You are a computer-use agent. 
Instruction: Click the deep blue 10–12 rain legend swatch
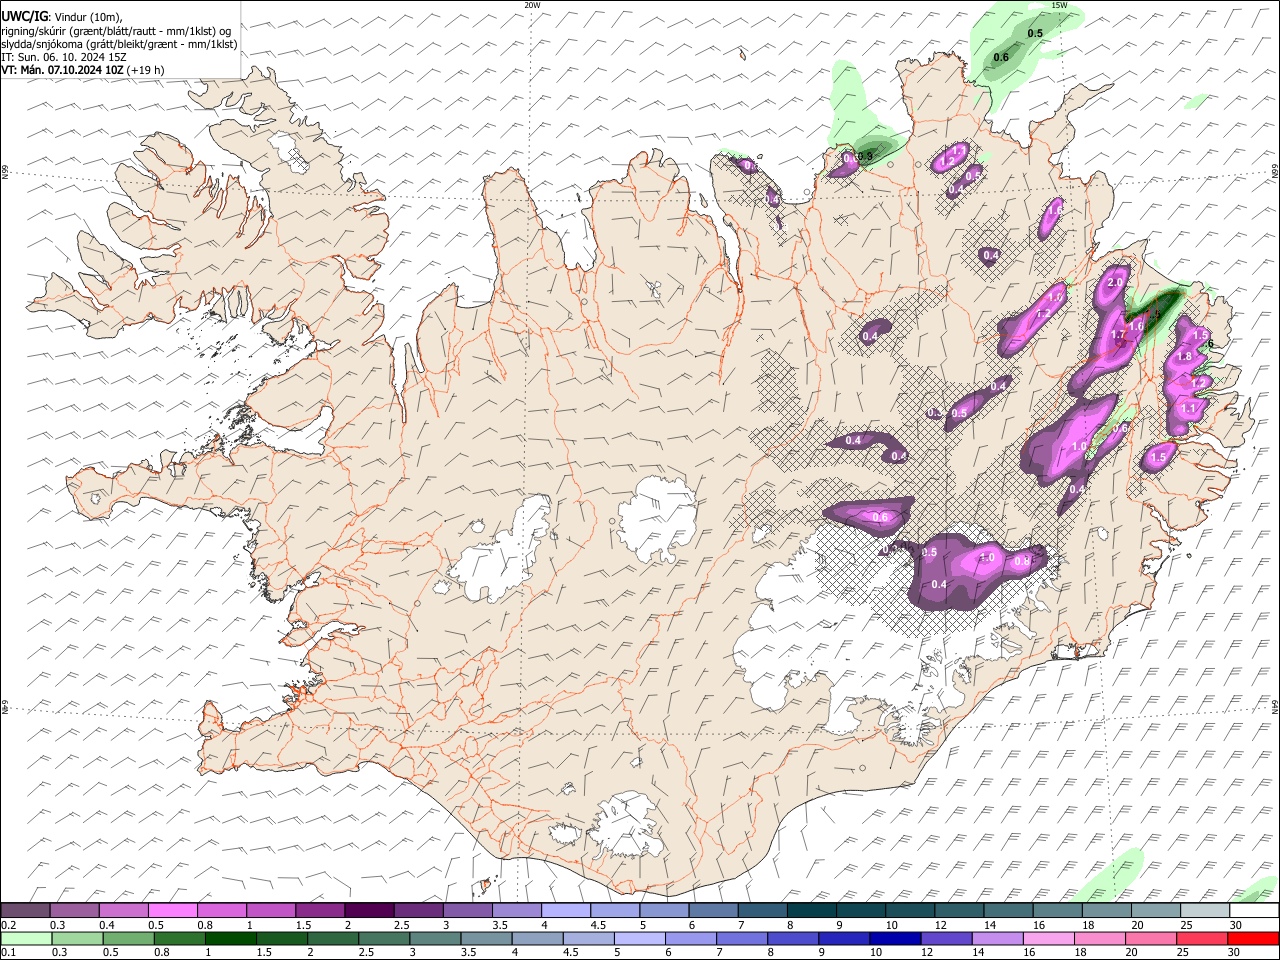(895, 939)
